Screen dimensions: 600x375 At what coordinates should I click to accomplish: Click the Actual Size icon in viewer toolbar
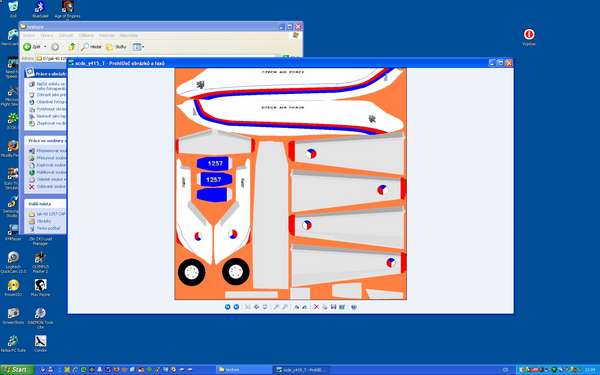(x=256, y=307)
